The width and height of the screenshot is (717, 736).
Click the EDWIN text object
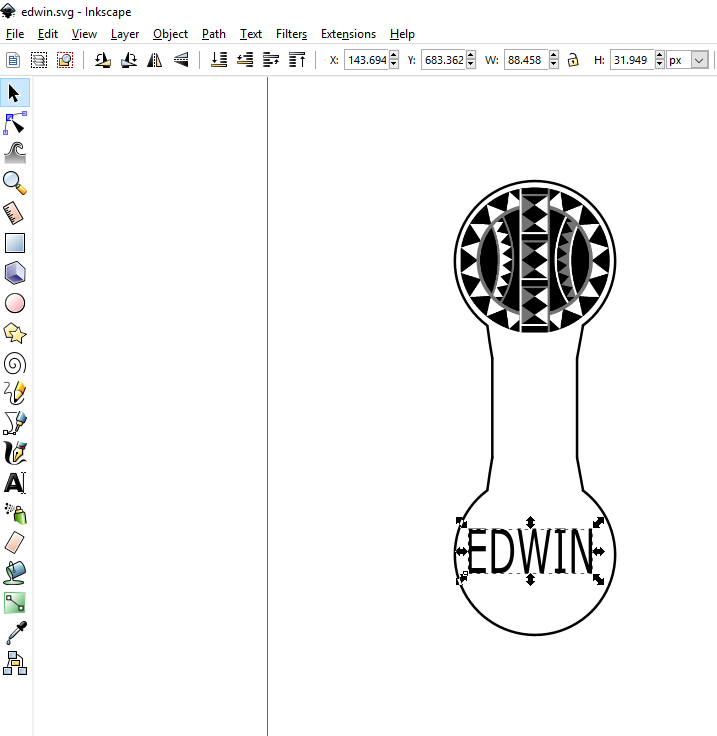point(530,551)
